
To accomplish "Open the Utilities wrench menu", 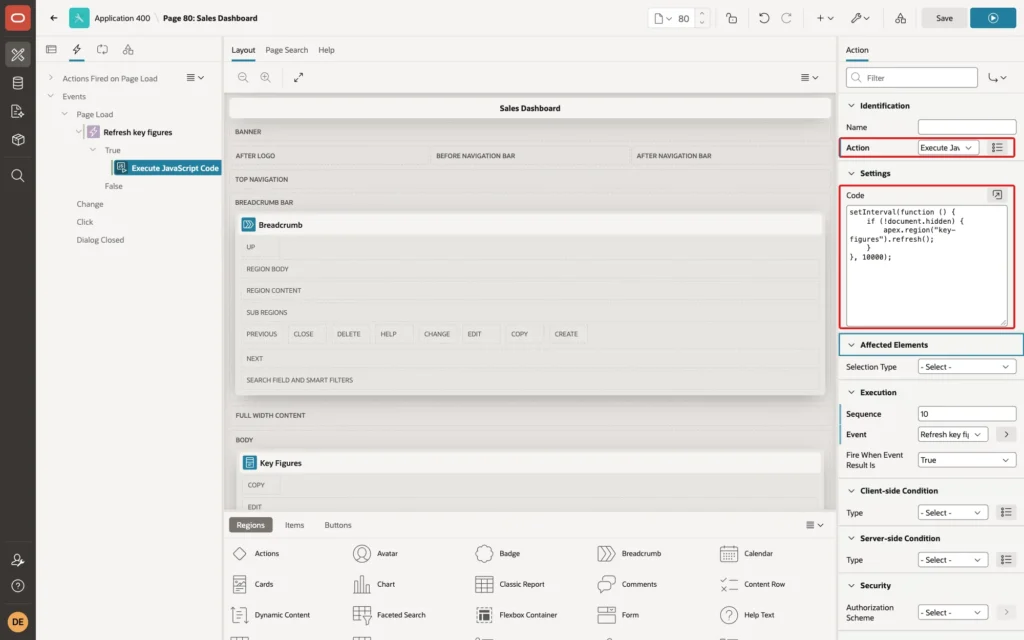I will 860,18.
